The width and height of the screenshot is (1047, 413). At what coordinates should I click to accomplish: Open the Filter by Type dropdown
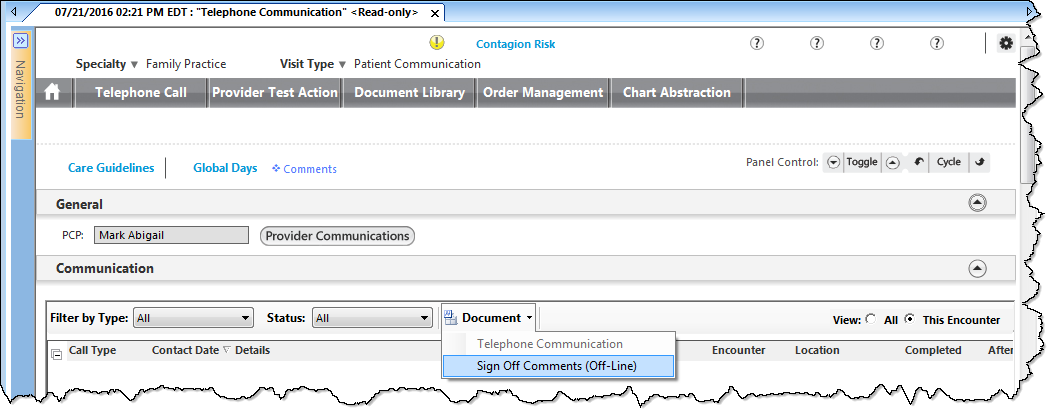pos(194,319)
